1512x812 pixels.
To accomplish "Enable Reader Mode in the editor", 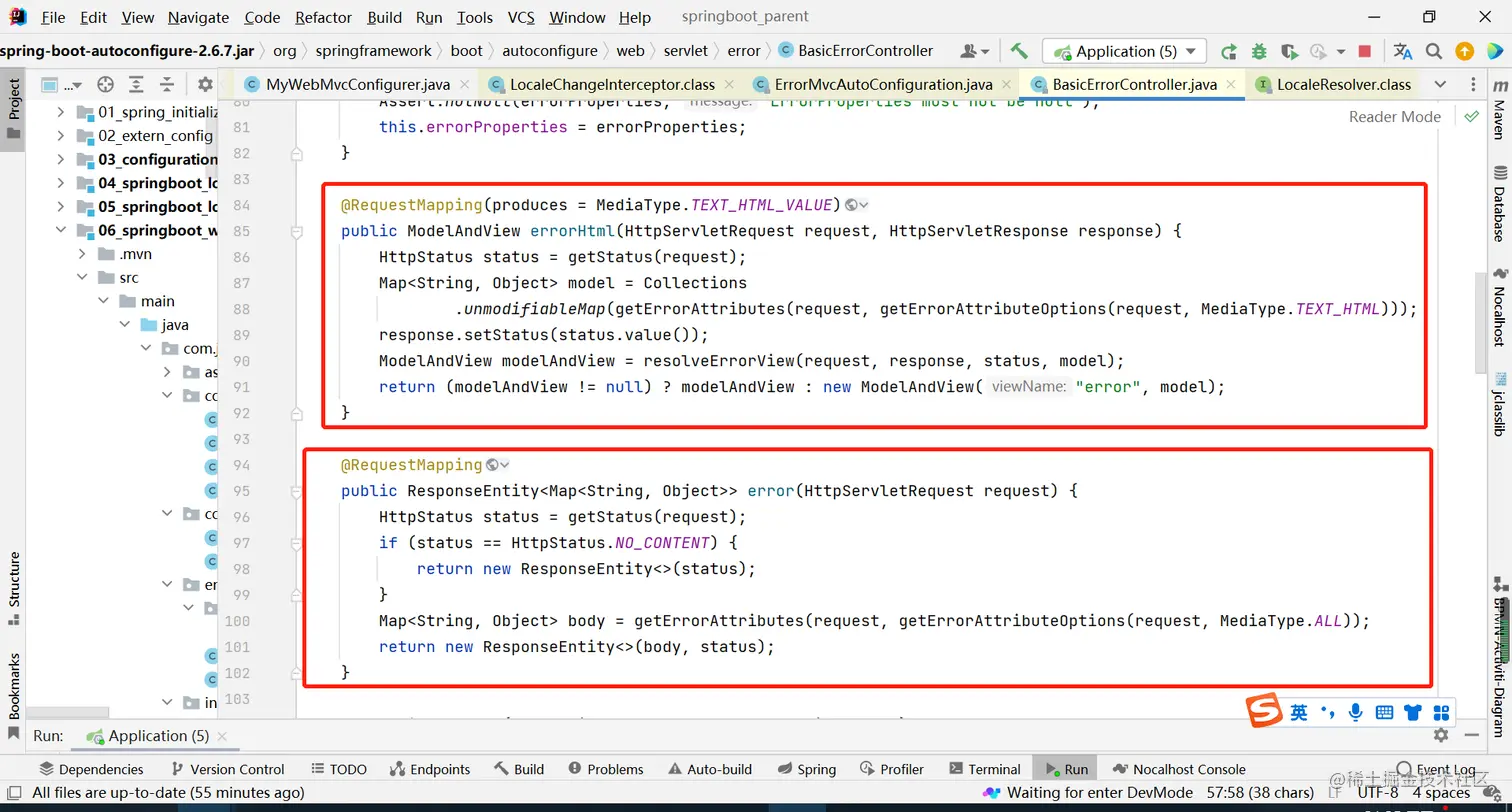I will (x=1394, y=116).
